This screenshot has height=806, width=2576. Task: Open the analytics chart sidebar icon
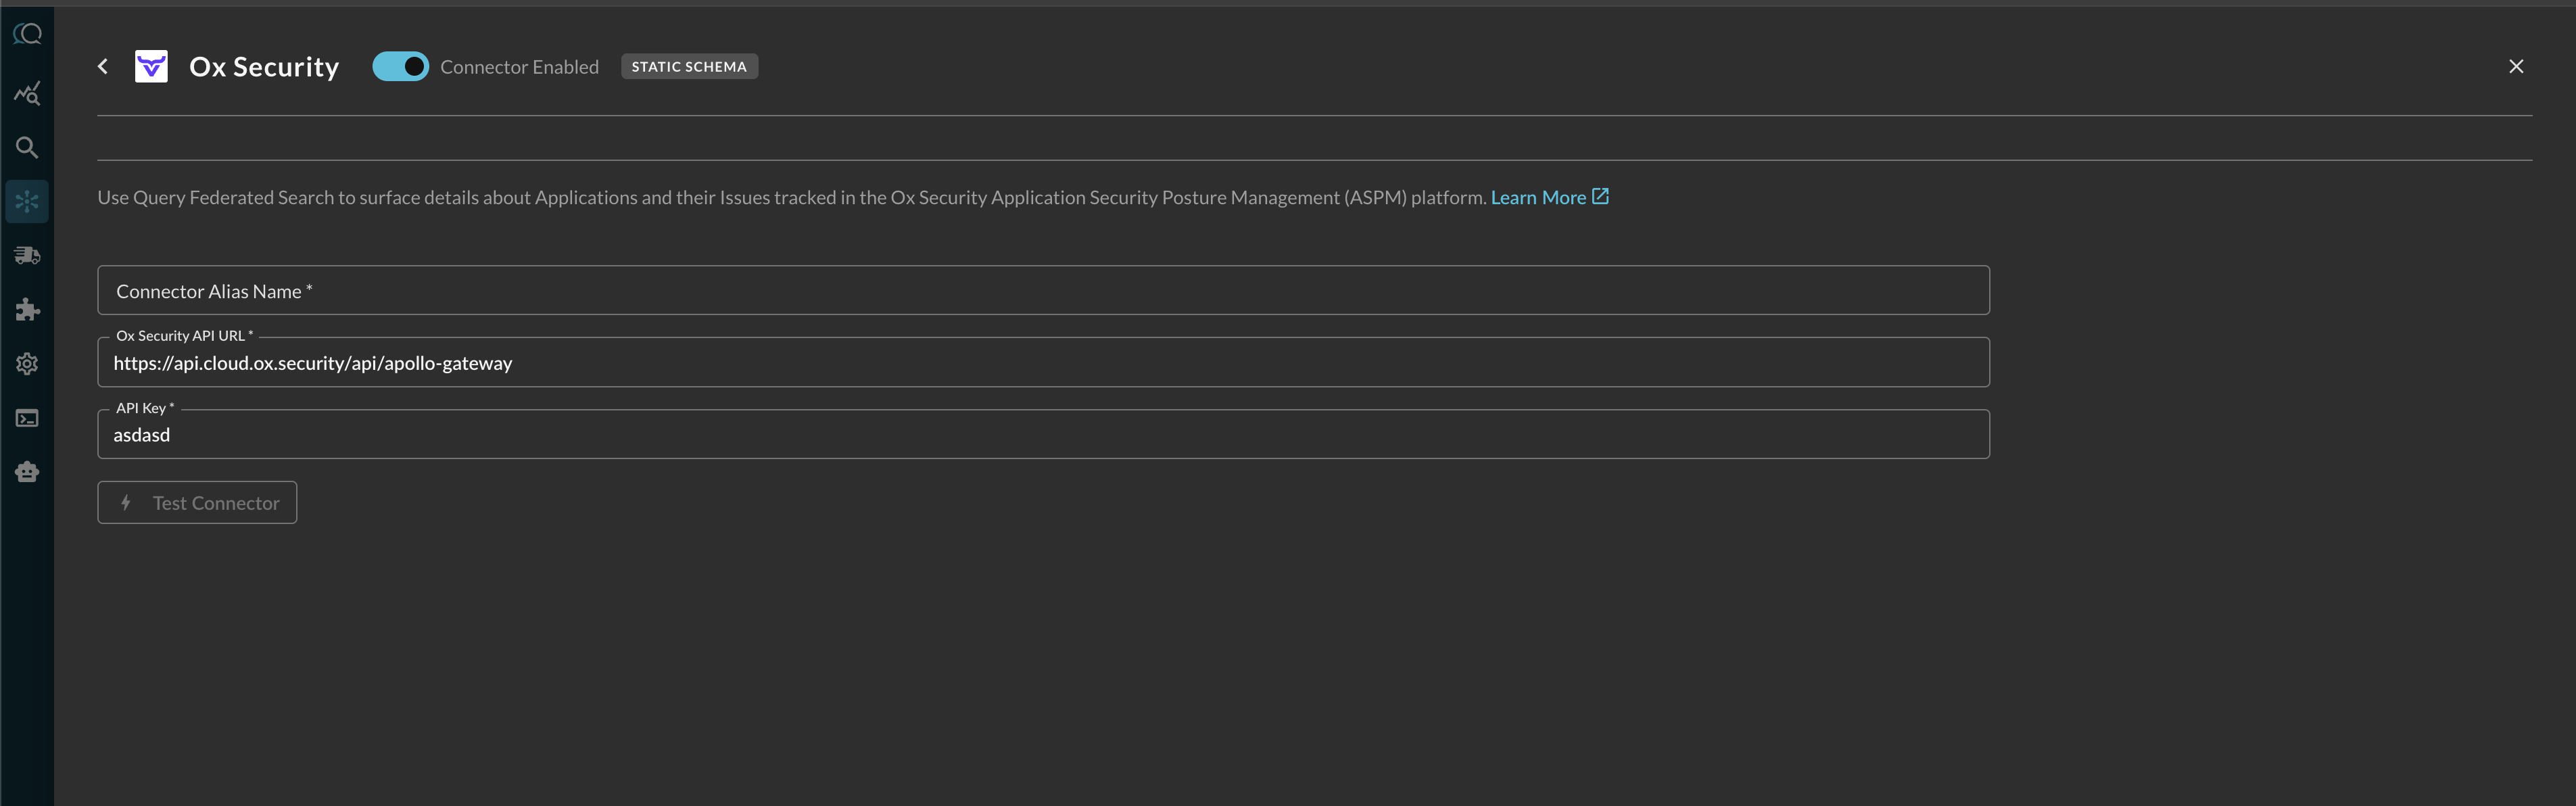pyautogui.click(x=27, y=93)
